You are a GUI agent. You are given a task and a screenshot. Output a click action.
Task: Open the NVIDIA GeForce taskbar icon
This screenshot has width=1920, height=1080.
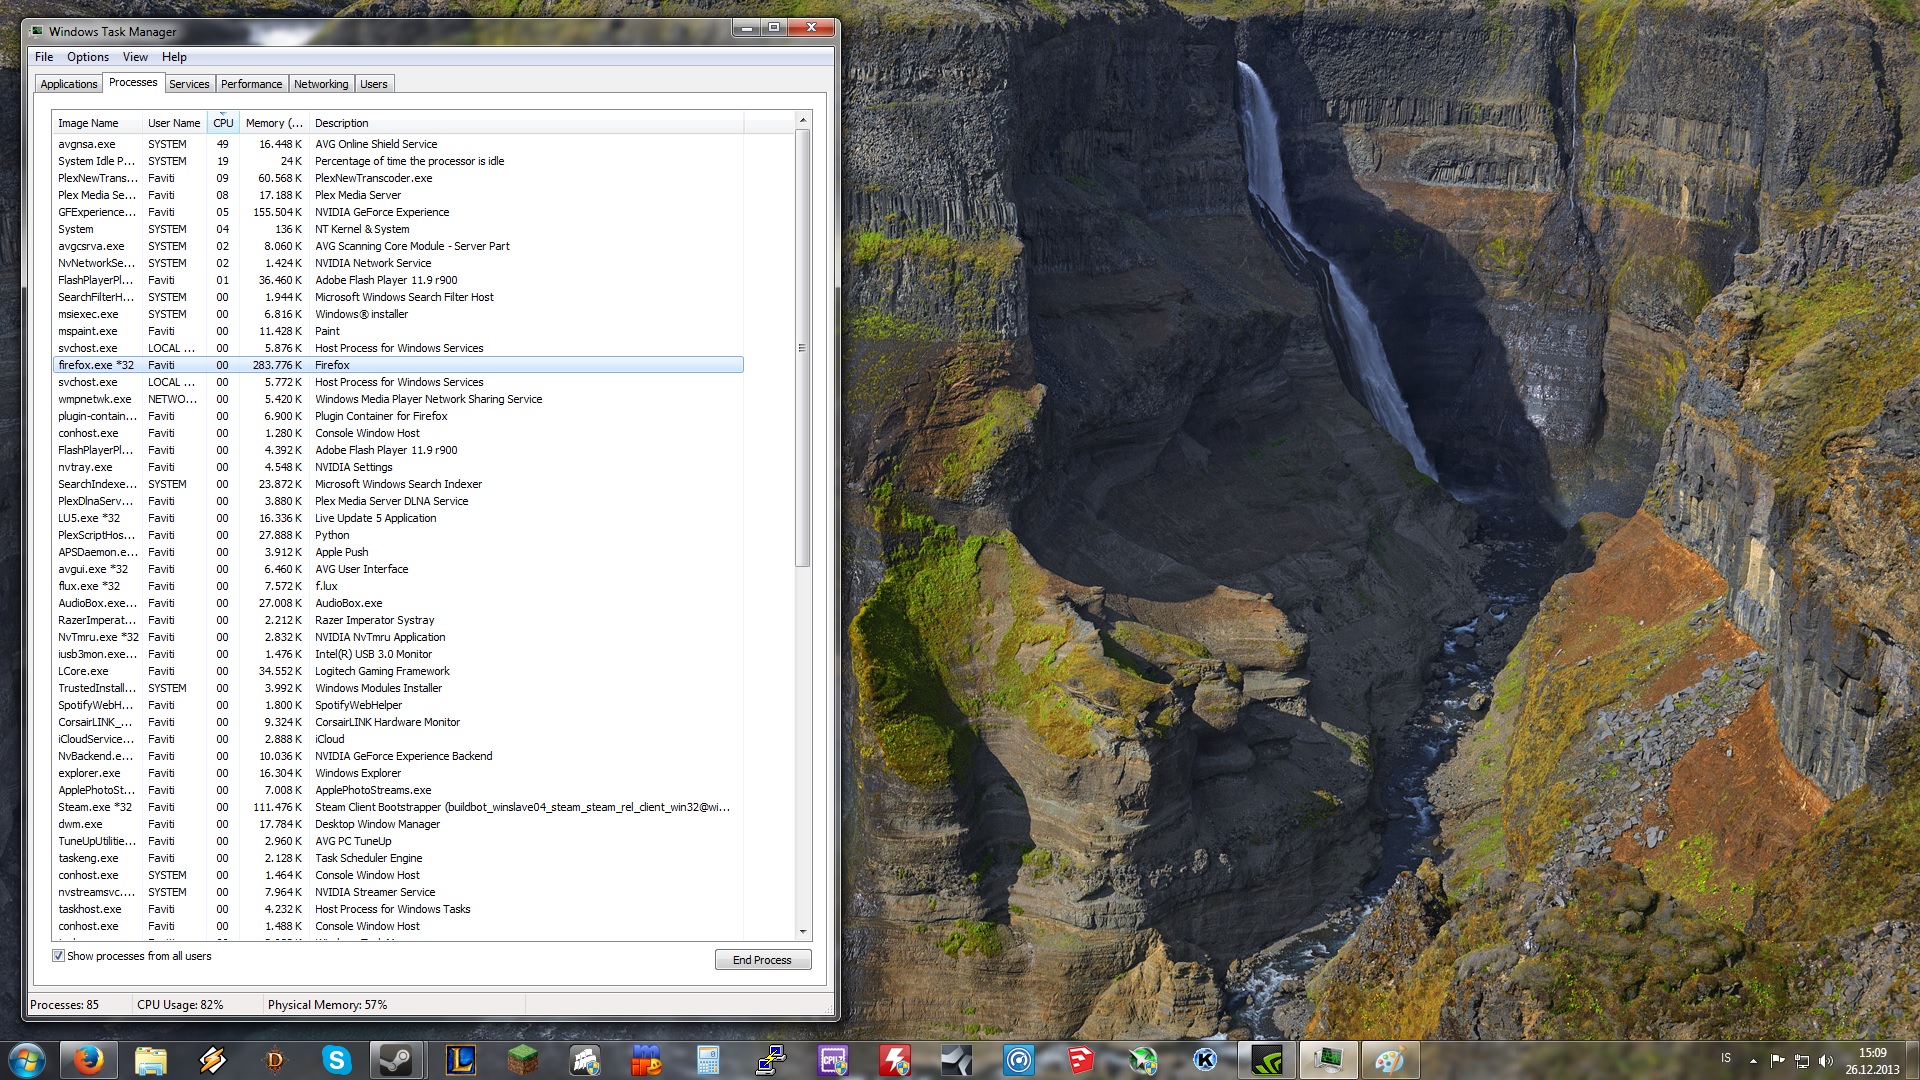click(1266, 1060)
